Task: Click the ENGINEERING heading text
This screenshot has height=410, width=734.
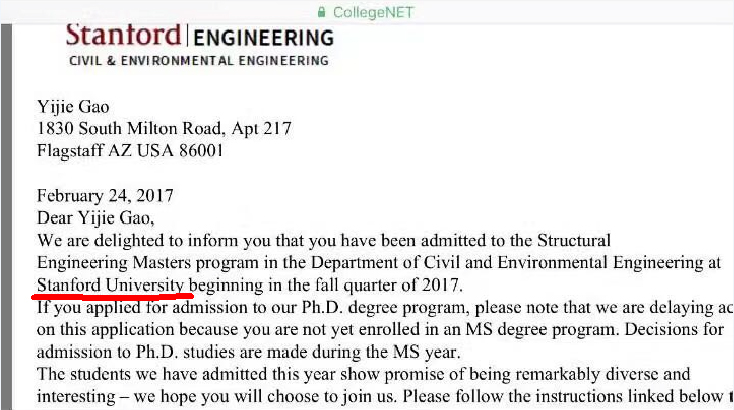Action: pyautogui.click(x=262, y=39)
